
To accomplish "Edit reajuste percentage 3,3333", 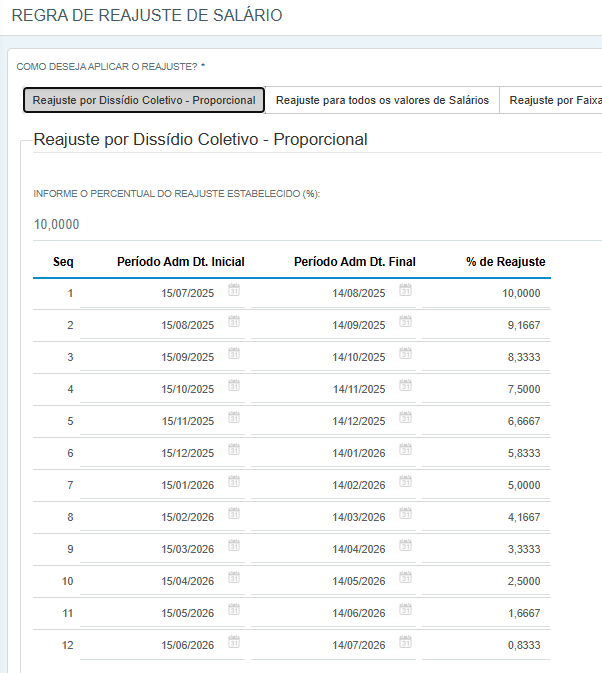I will 486,549.
